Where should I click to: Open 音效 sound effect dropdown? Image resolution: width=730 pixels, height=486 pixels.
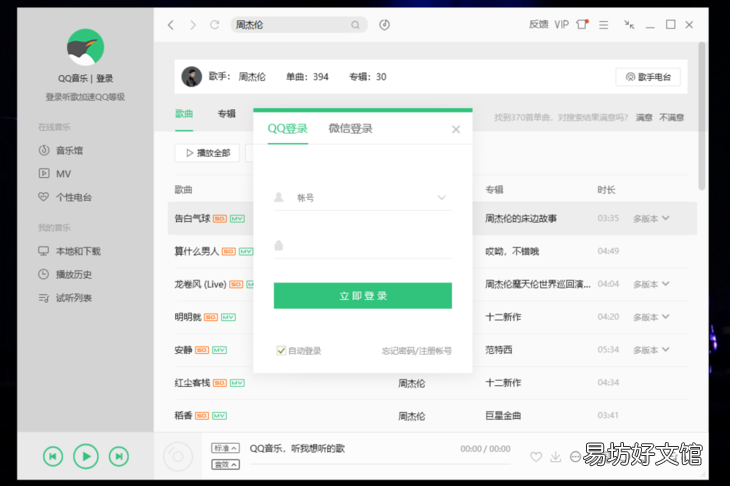pyautogui.click(x=225, y=464)
